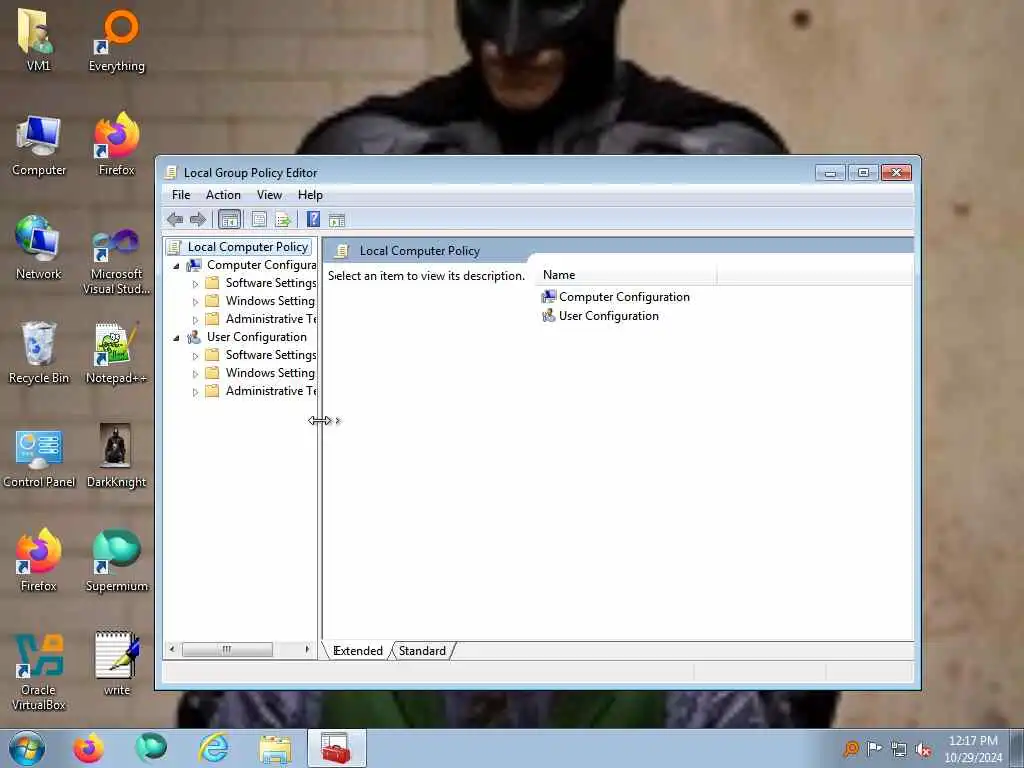This screenshot has width=1024, height=768.
Task: Click the Action Center flag tray icon
Action: [874, 748]
